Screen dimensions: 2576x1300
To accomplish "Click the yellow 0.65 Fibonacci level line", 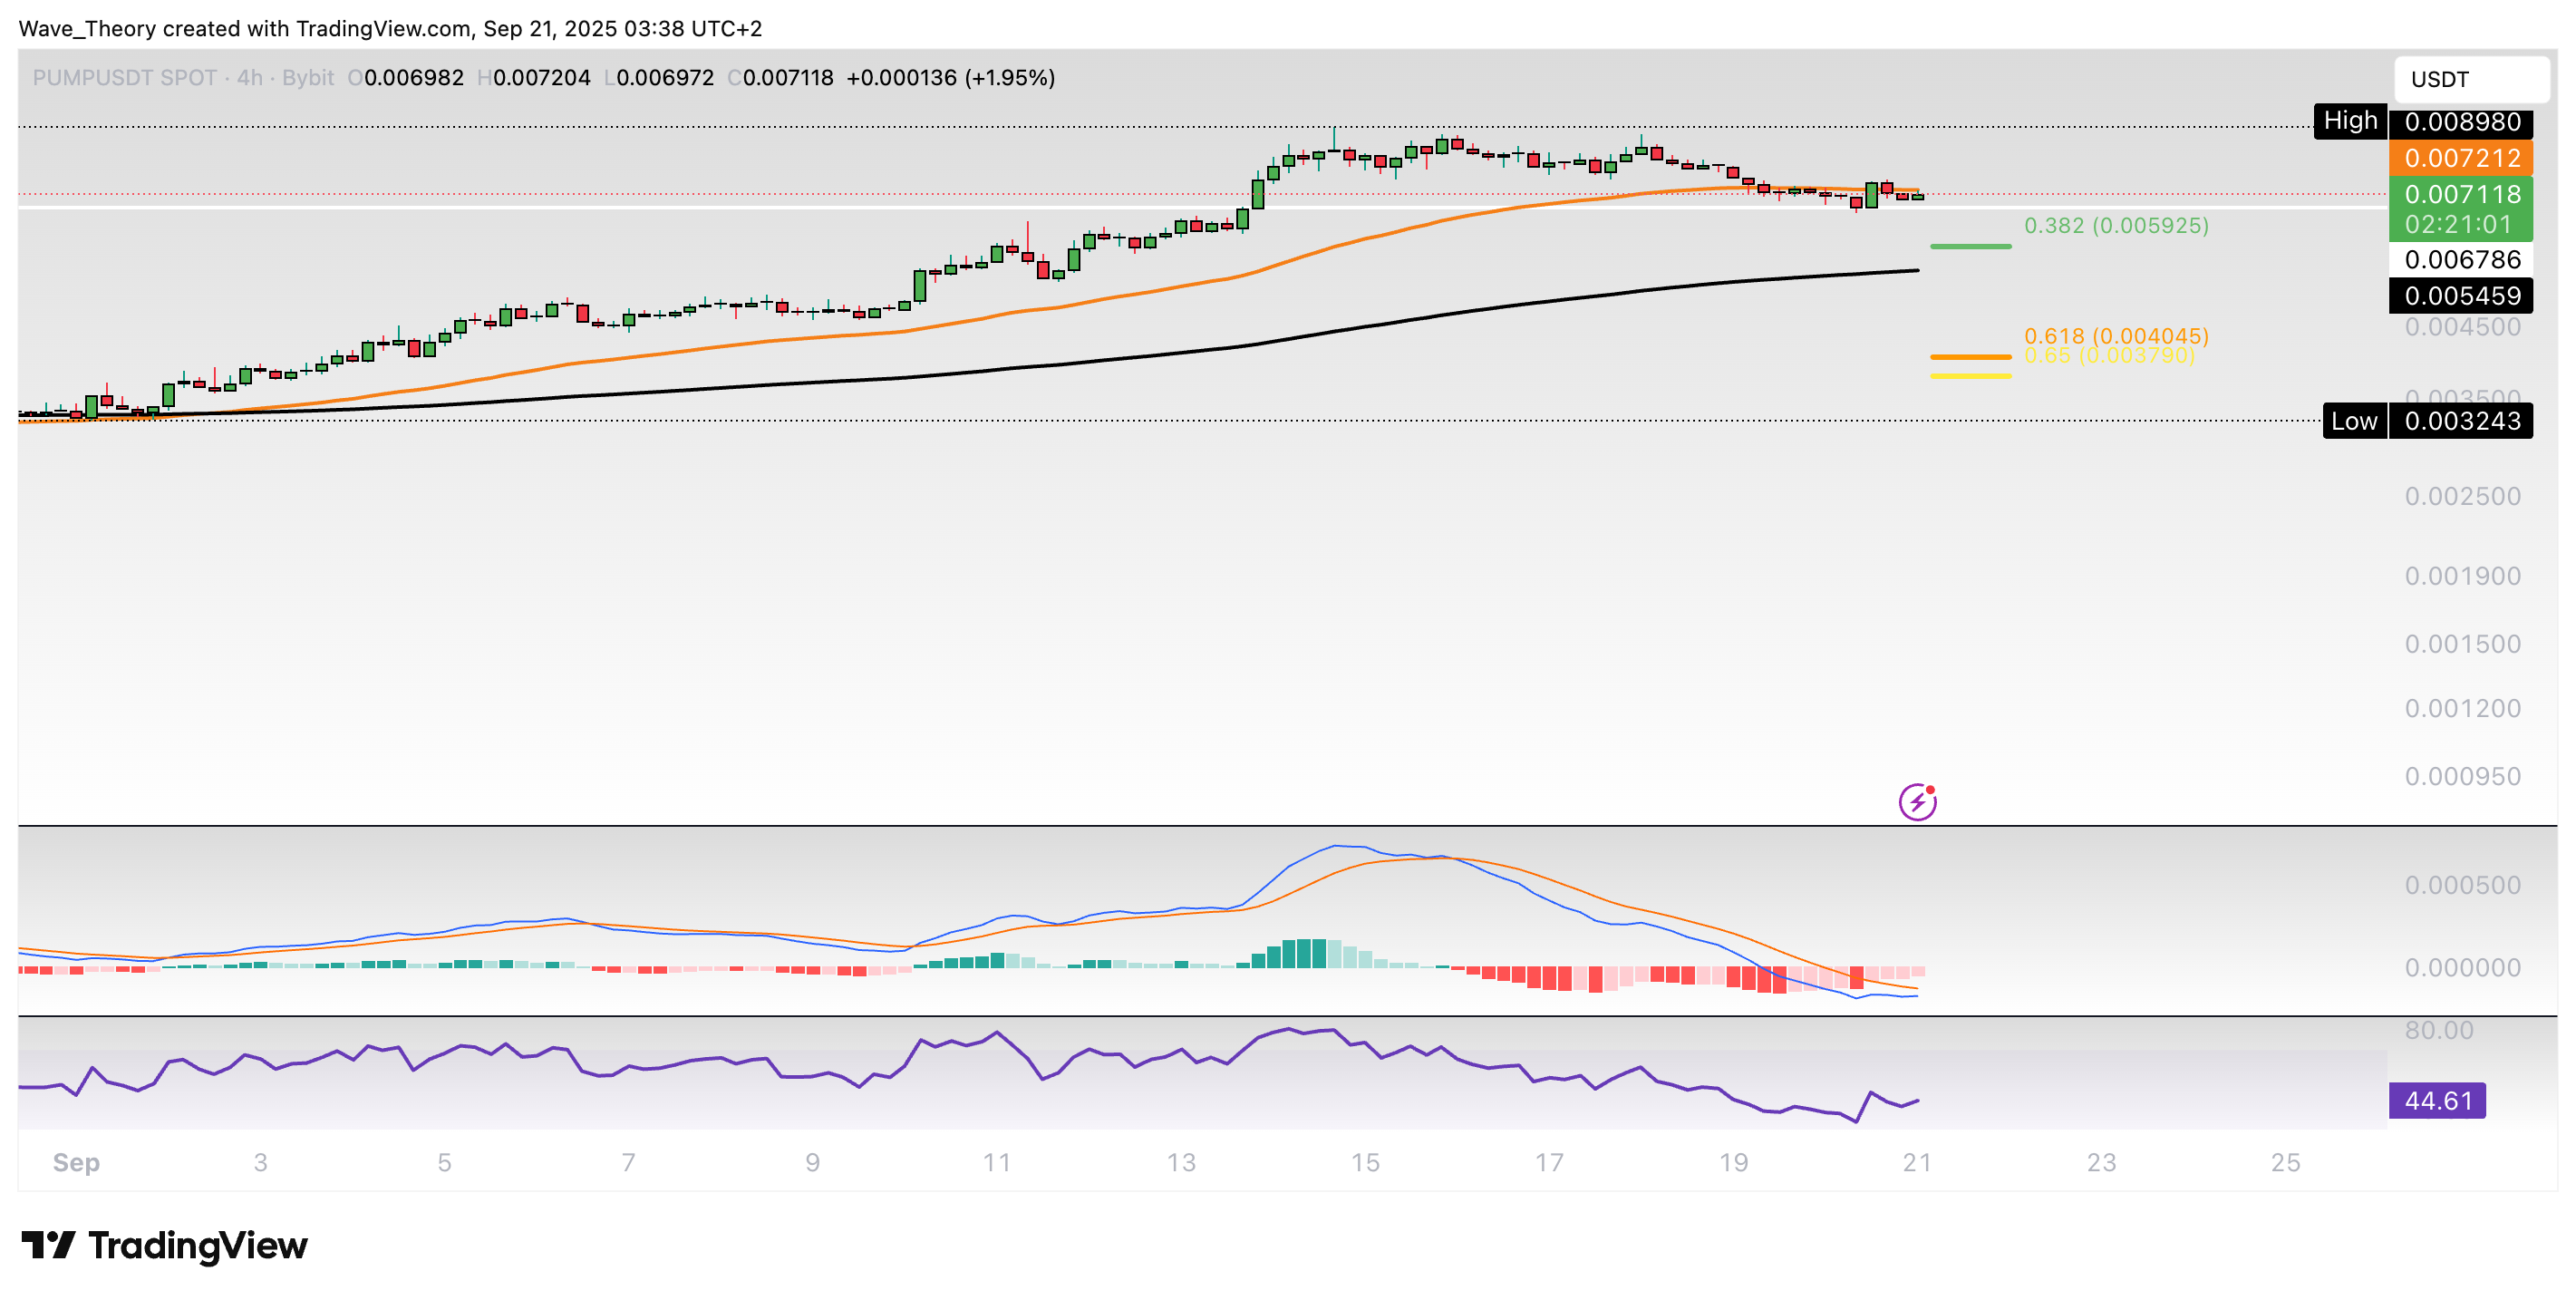I will [x=1970, y=376].
